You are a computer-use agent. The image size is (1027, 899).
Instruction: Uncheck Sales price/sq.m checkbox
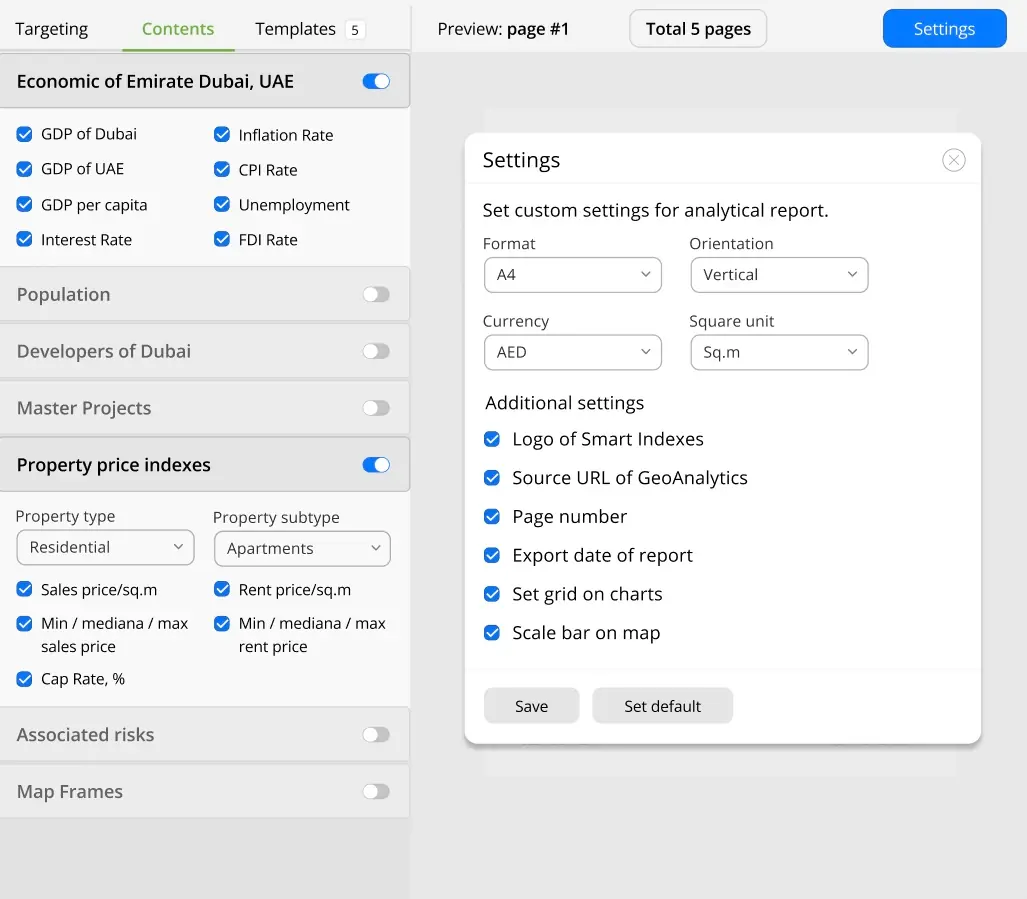coord(24,589)
